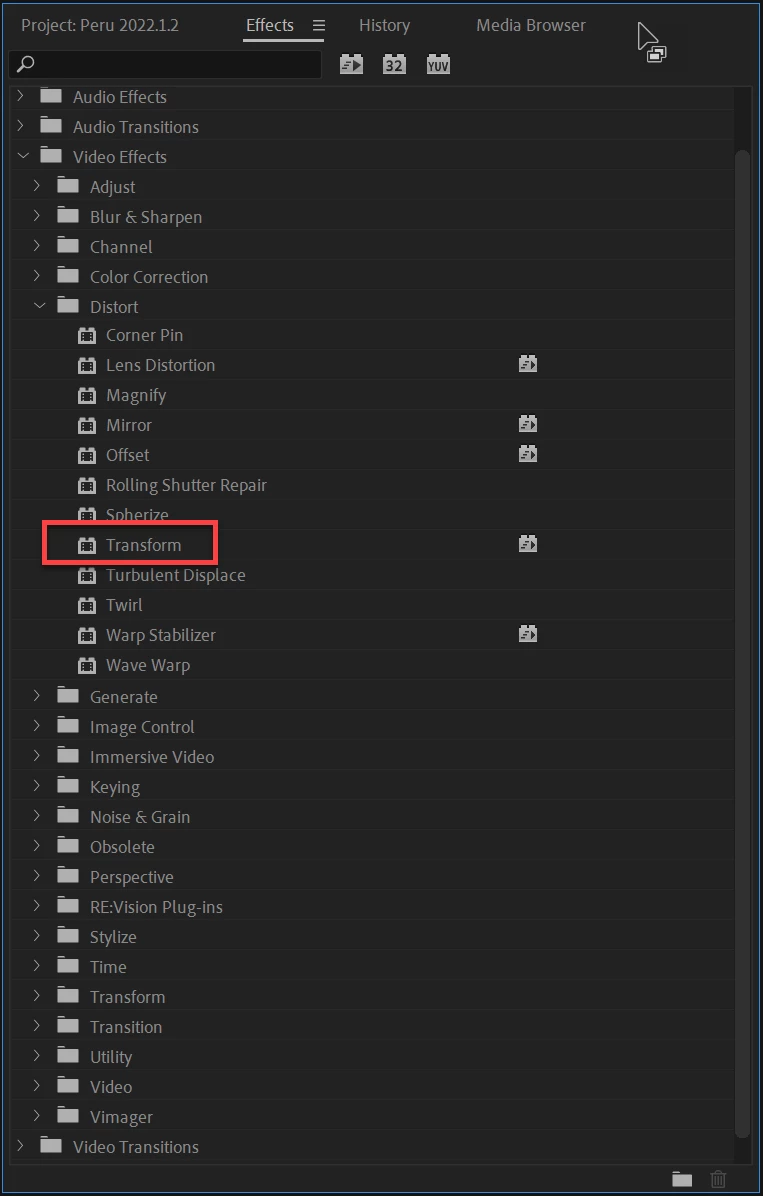
Task: Switch to the History tab
Action: (x=385, y=25)
